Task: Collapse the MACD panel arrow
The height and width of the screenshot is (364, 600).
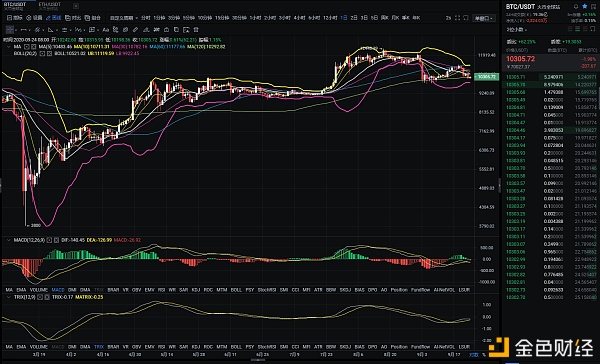Action: pyautogui.click(x=8, y=240)
